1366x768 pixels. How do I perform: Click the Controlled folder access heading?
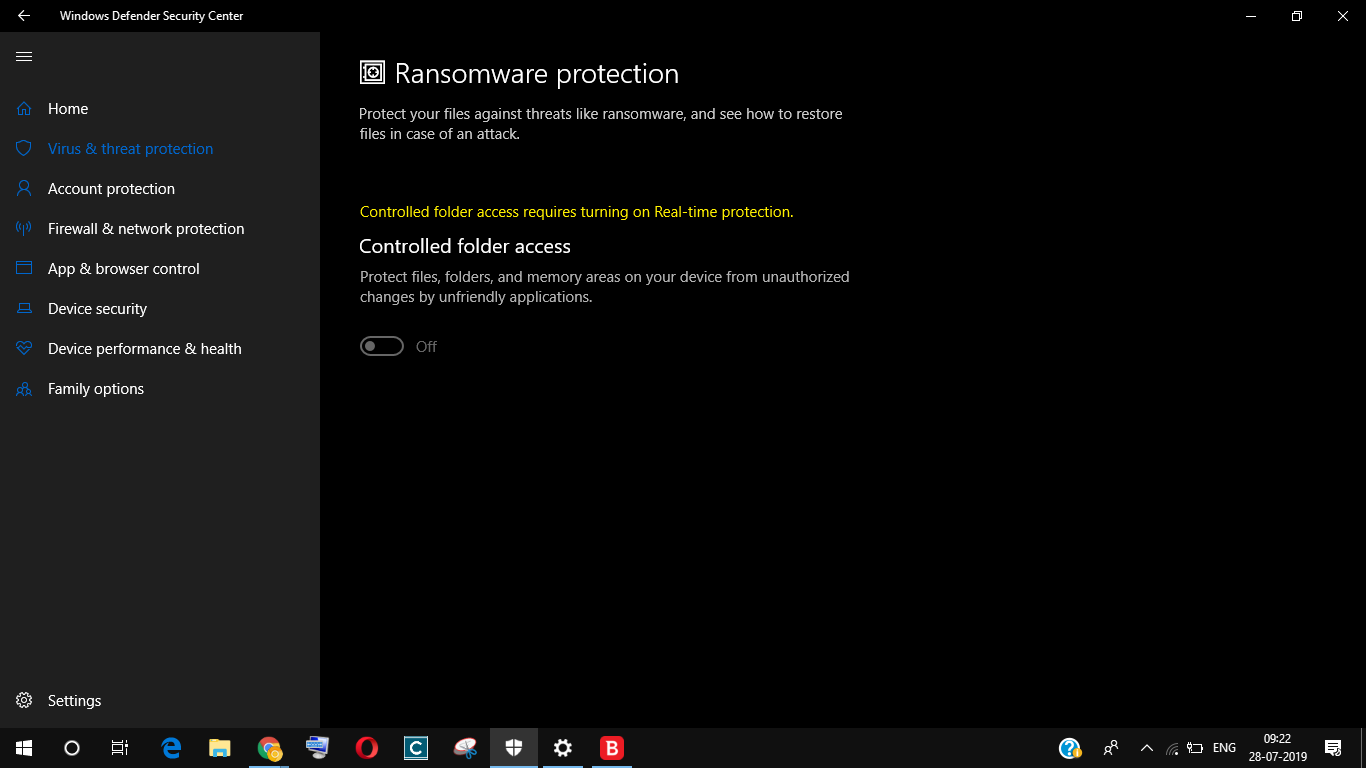[x=465, y=246]
